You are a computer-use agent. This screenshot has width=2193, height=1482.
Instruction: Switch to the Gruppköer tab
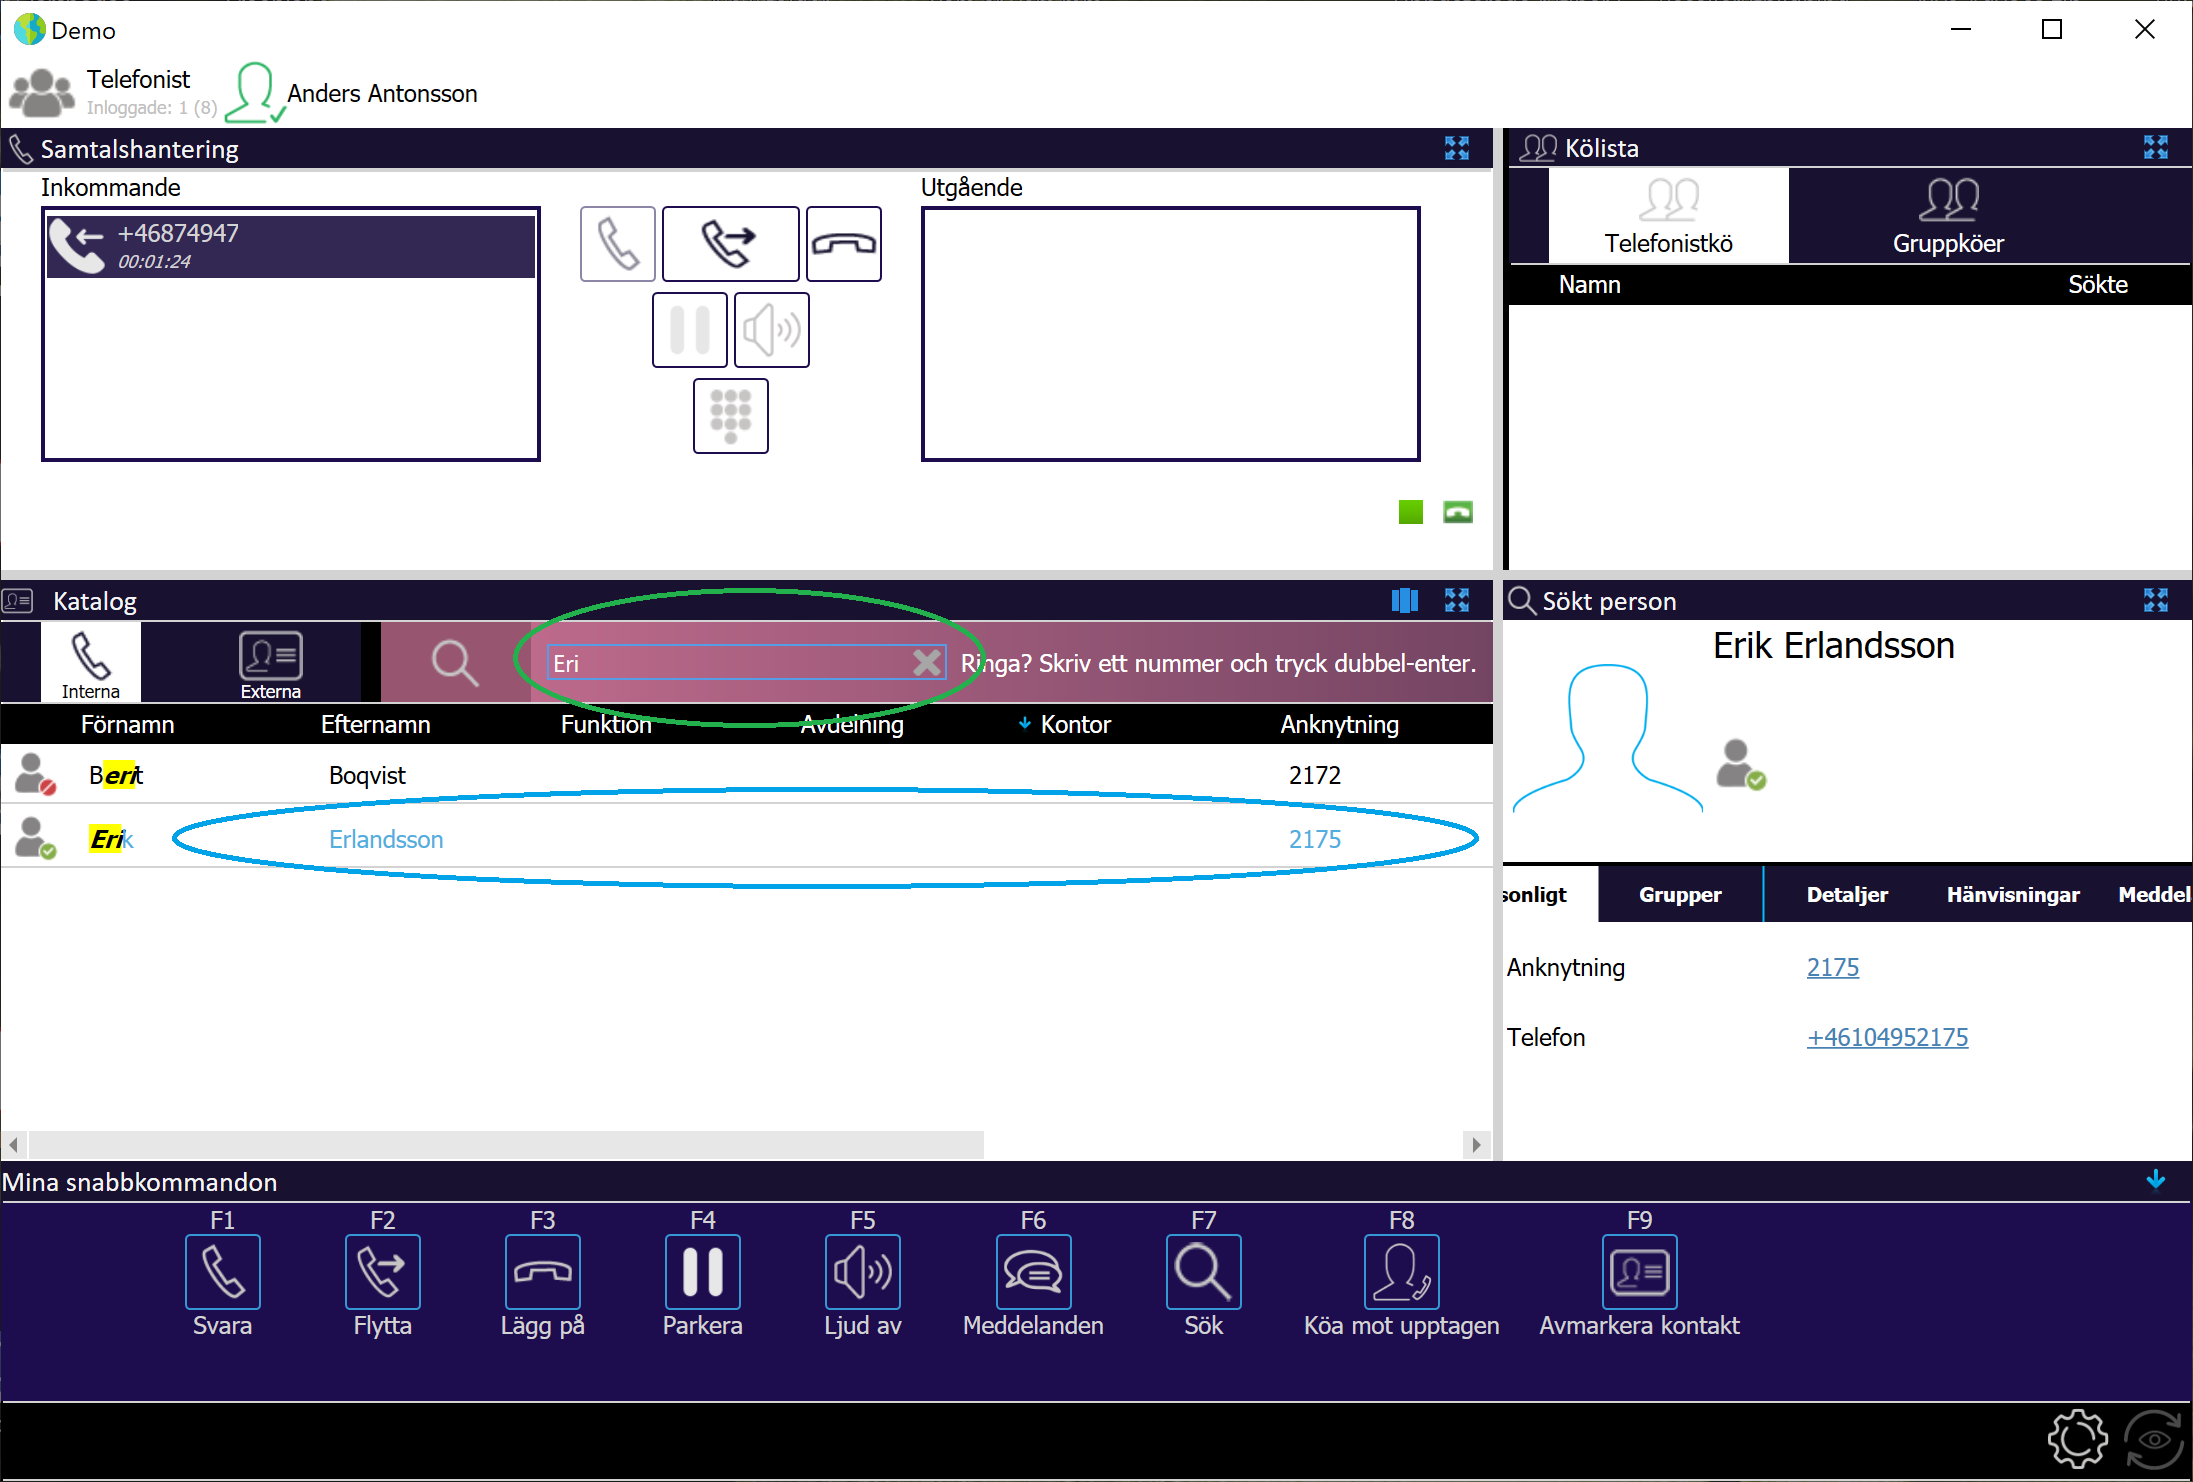click(x=1948, y=216)
